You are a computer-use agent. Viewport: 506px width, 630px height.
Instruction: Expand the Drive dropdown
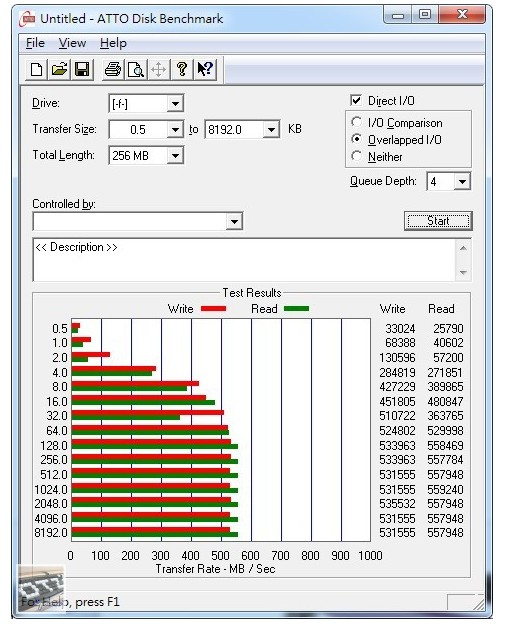point(175,104)
